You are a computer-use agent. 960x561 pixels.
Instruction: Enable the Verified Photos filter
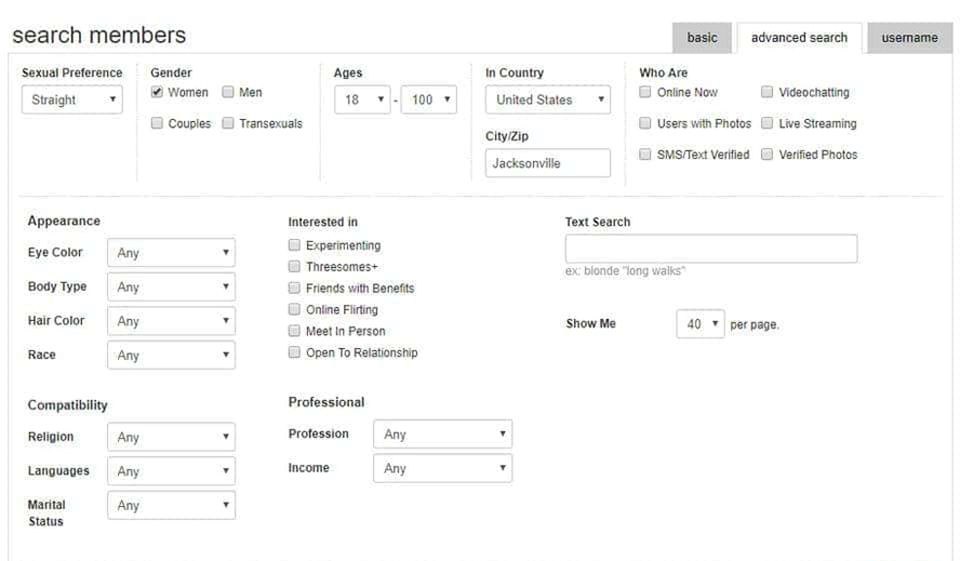point(767,154)
